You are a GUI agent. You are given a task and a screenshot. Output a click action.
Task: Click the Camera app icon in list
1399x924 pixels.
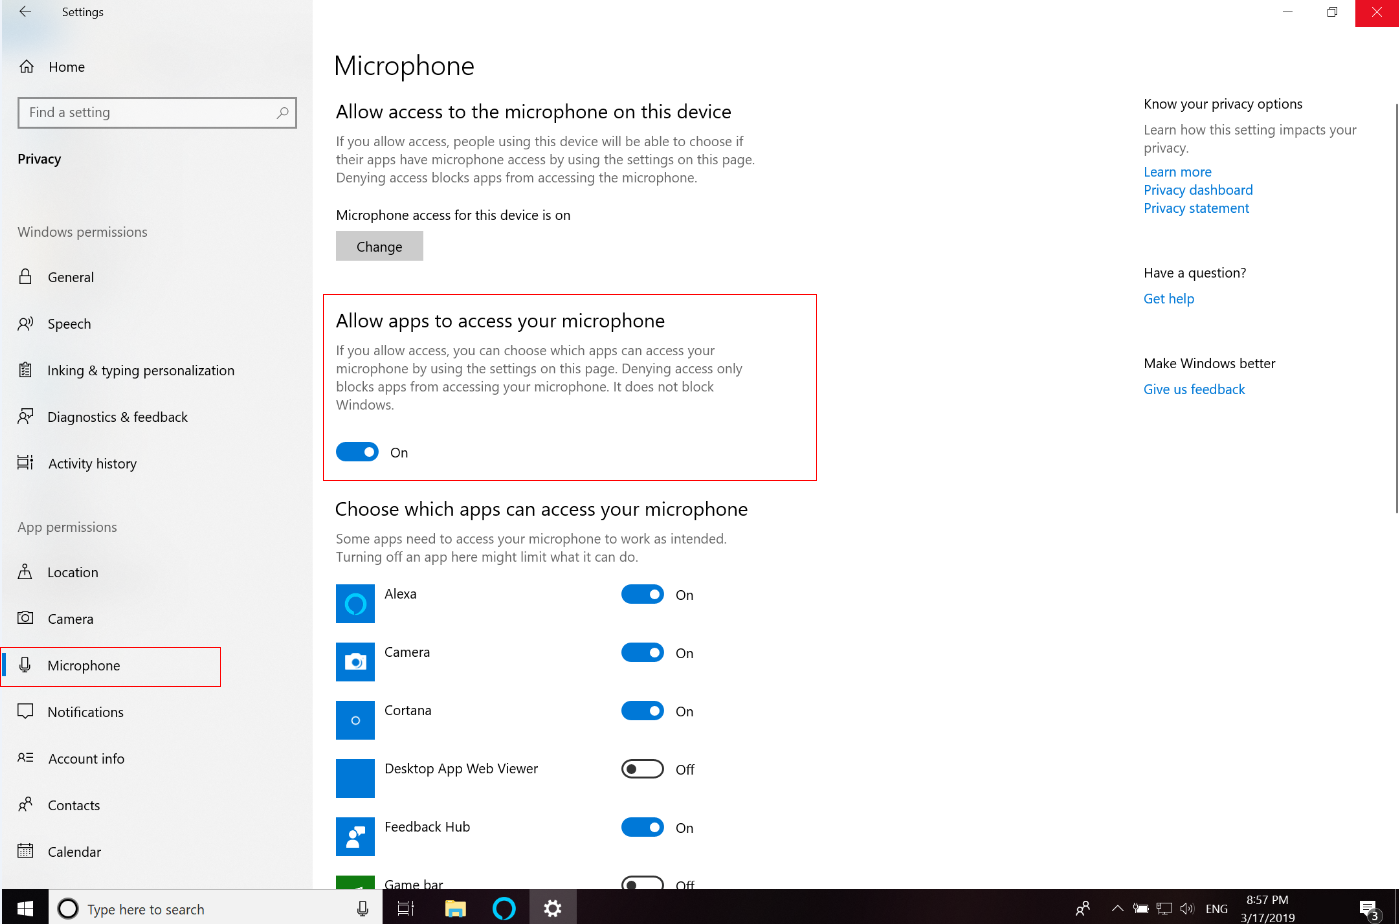click(355, 662)
